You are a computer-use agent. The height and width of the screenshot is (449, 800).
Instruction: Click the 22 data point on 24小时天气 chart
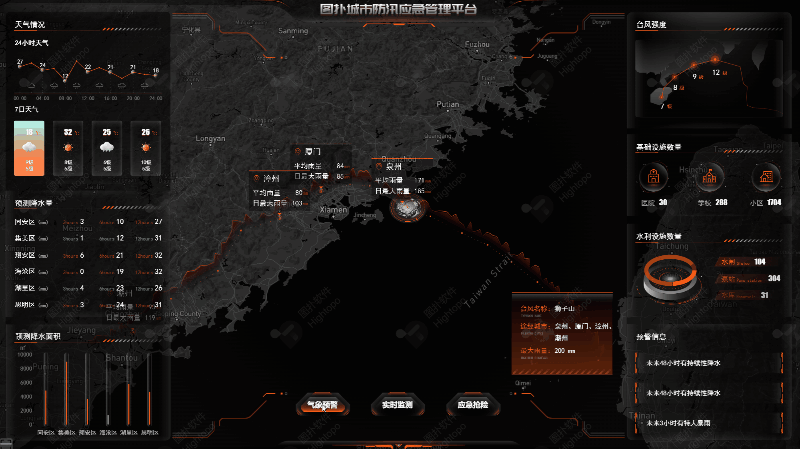[x=87, y=71]
